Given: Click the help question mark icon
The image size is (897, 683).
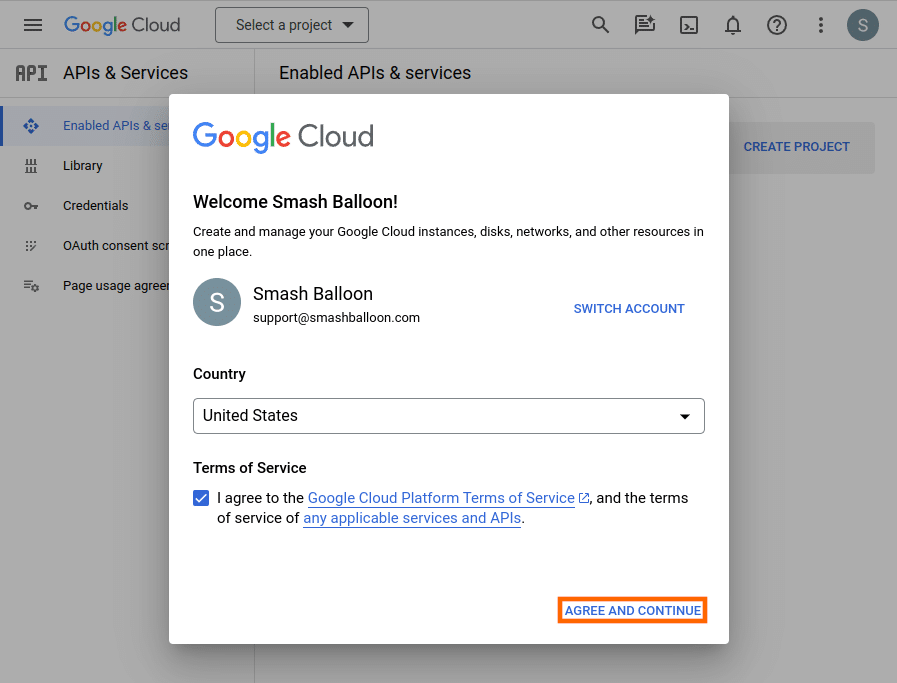Looking at the screenshot, I should [x=776, y=25].
